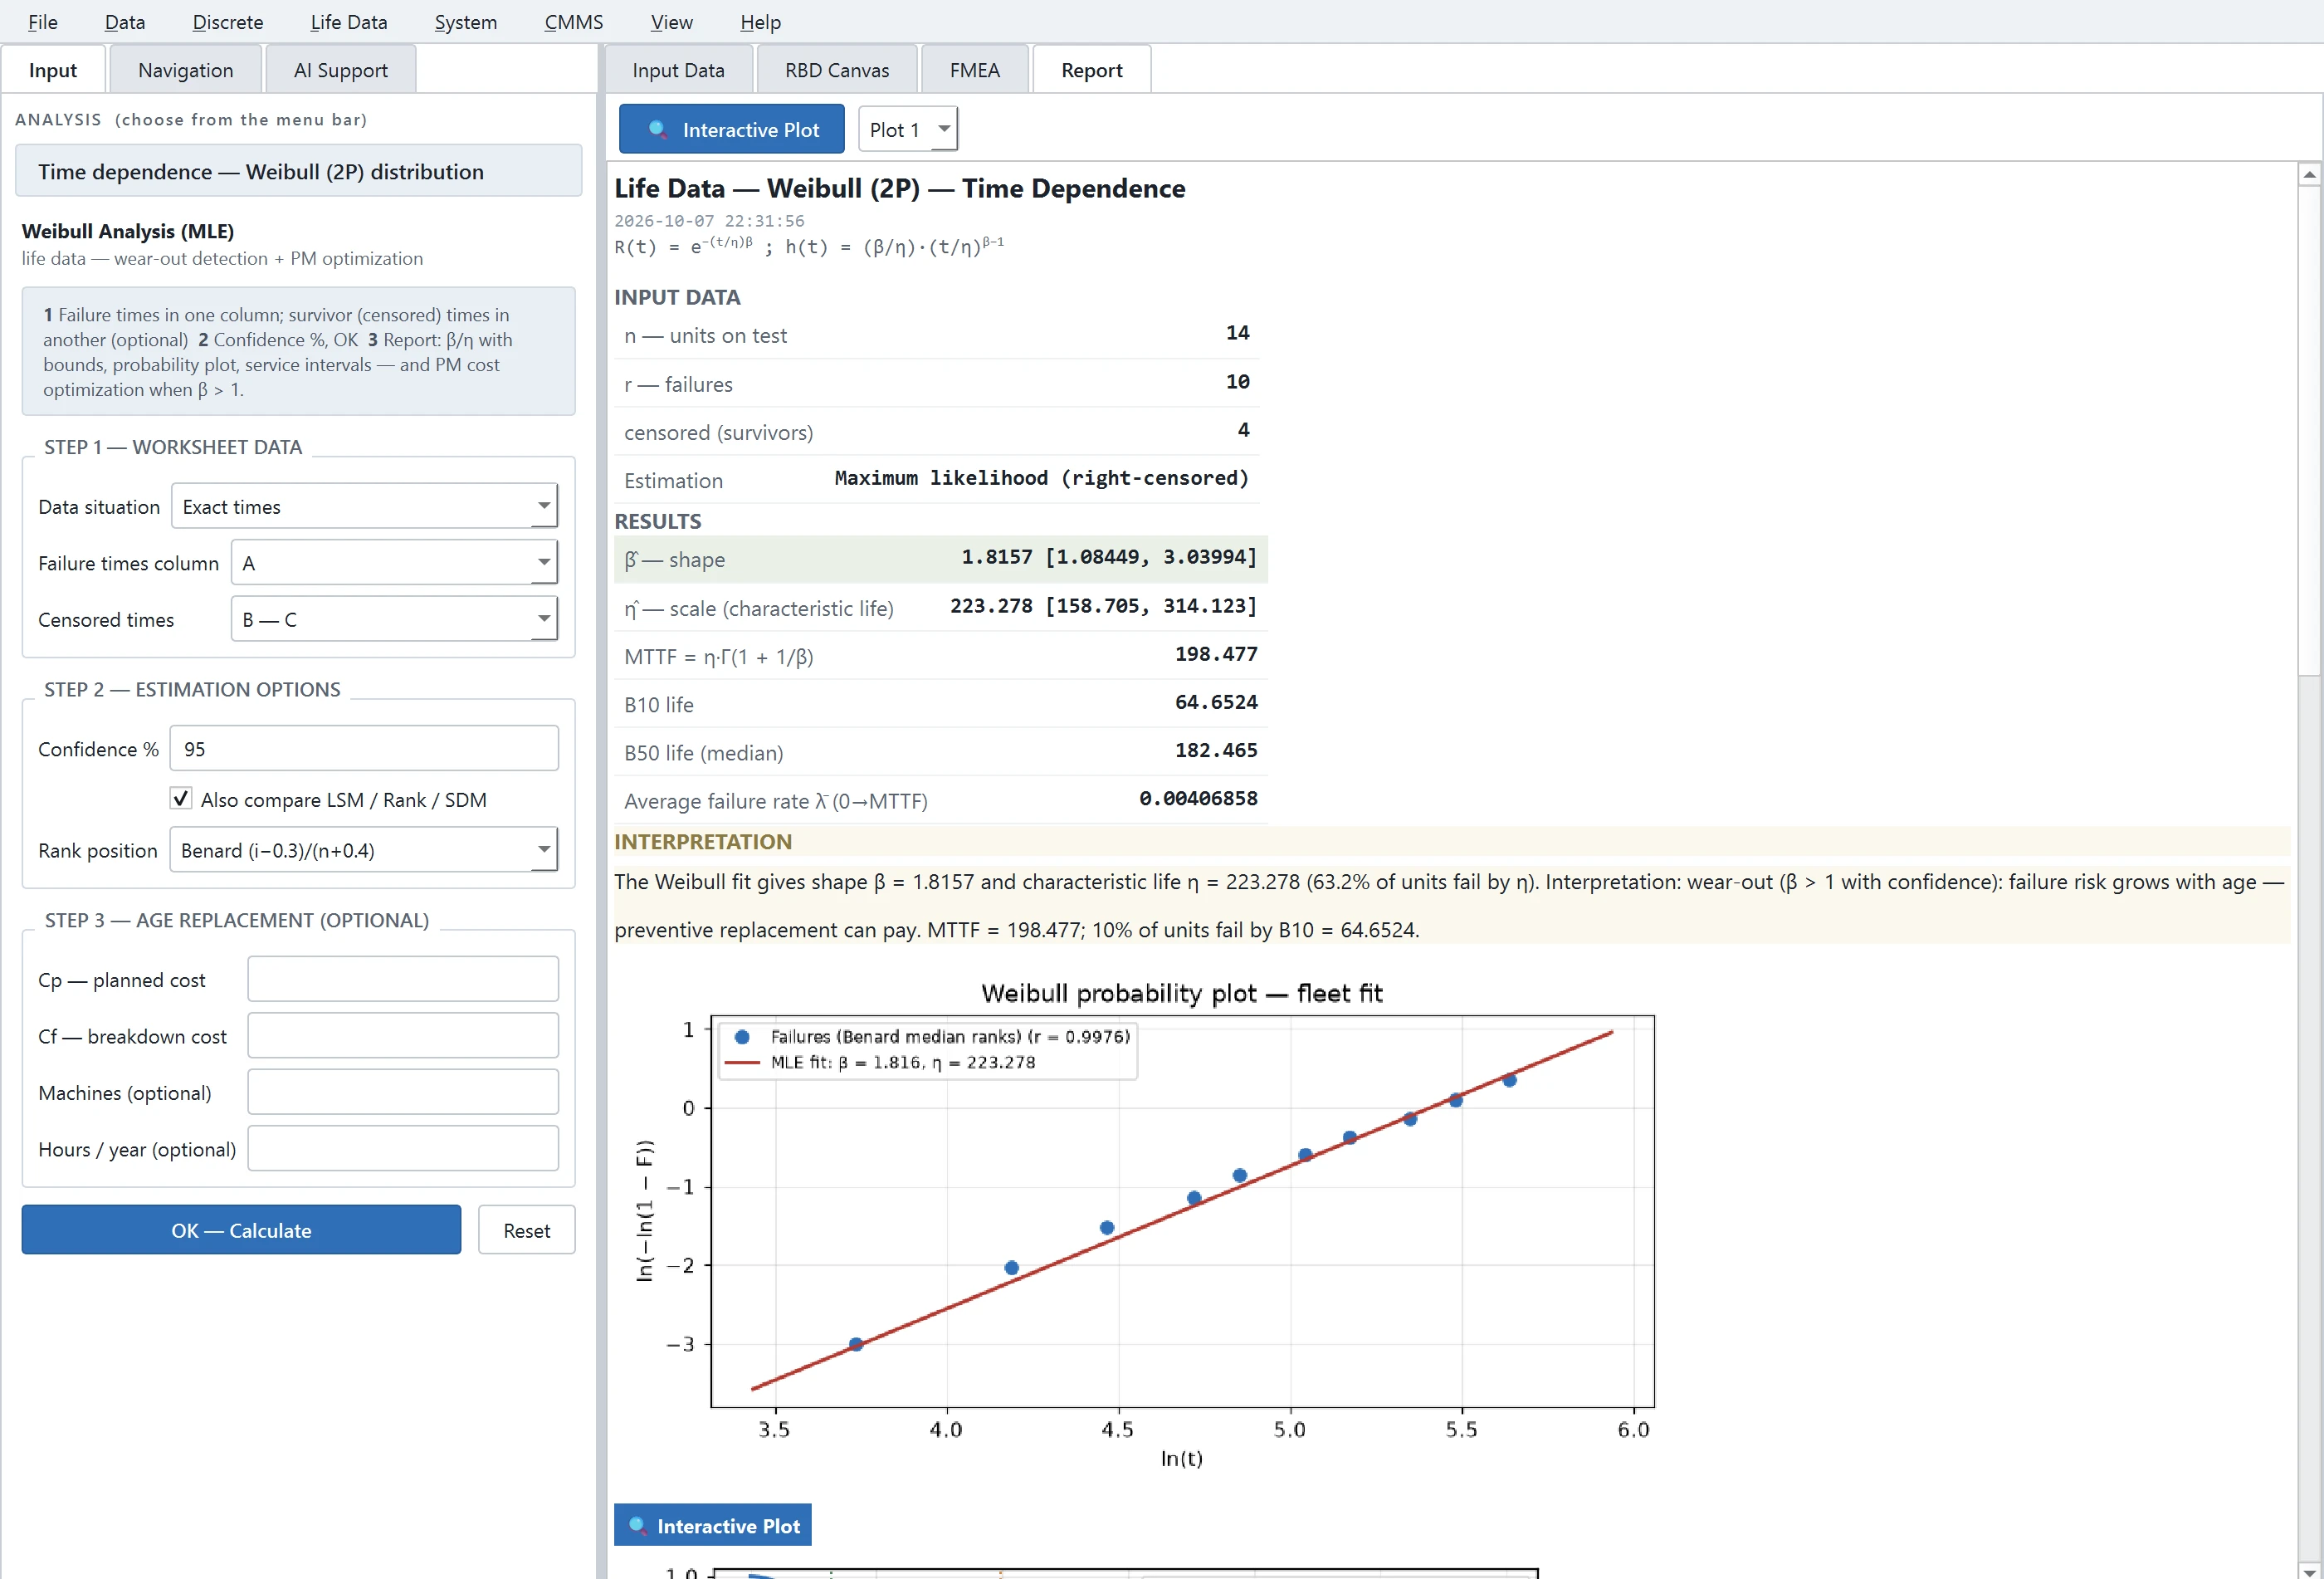Image resolution: width=2324 pixels, height=1579 pixels.
Task: Click the top Interactive Plot button
Action: (x=731, y=129)
